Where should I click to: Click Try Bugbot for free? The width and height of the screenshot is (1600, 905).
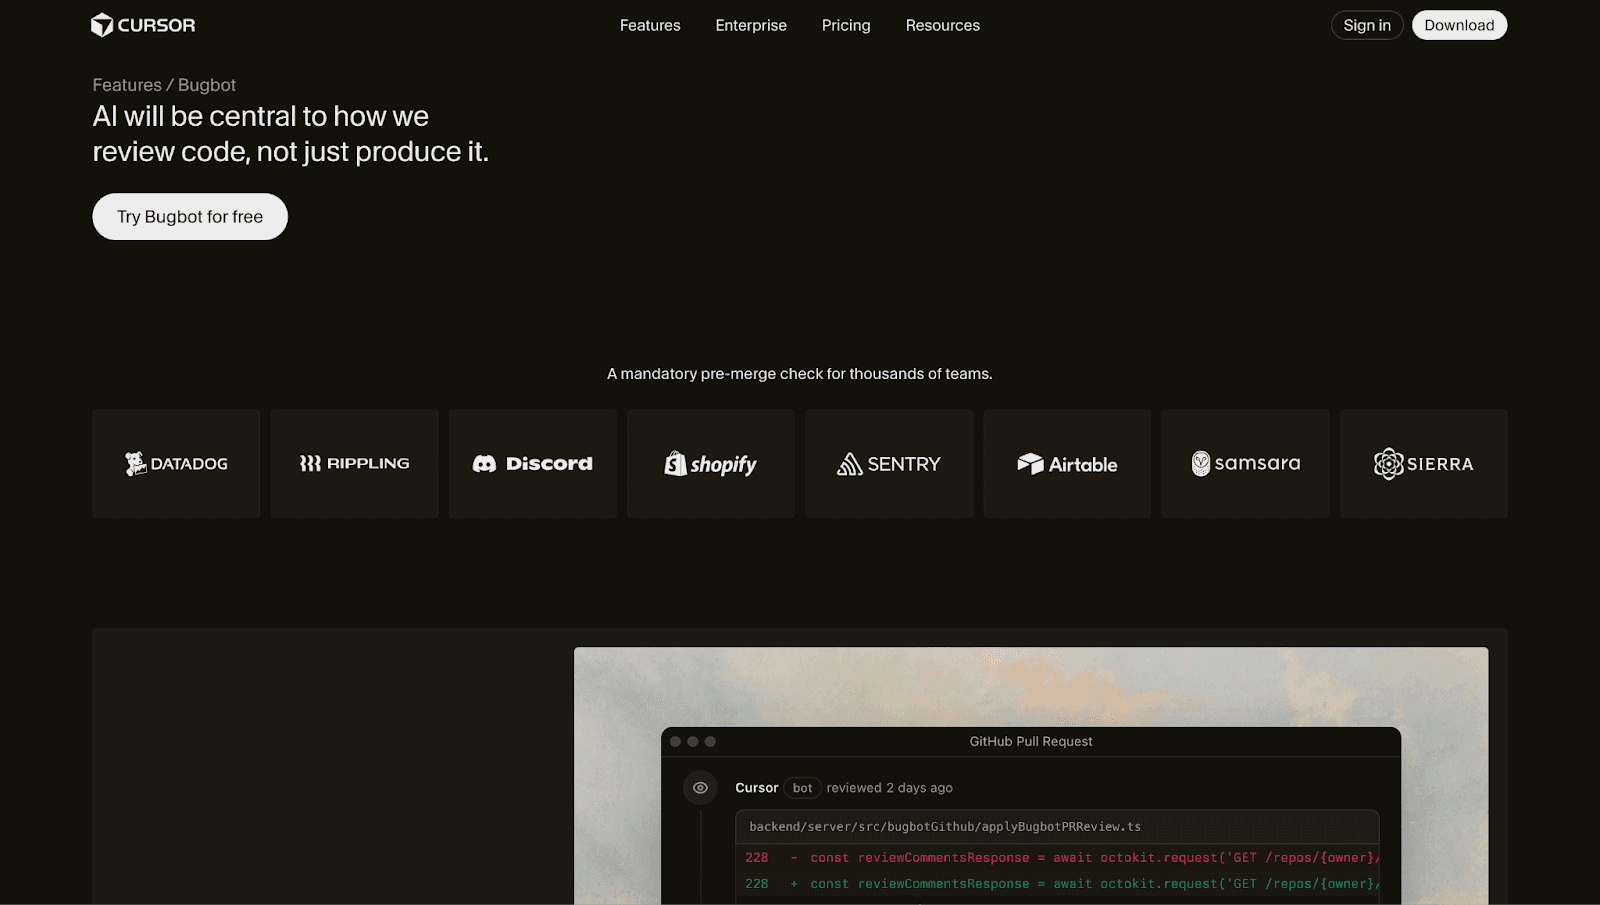click(x=190, y=216)
